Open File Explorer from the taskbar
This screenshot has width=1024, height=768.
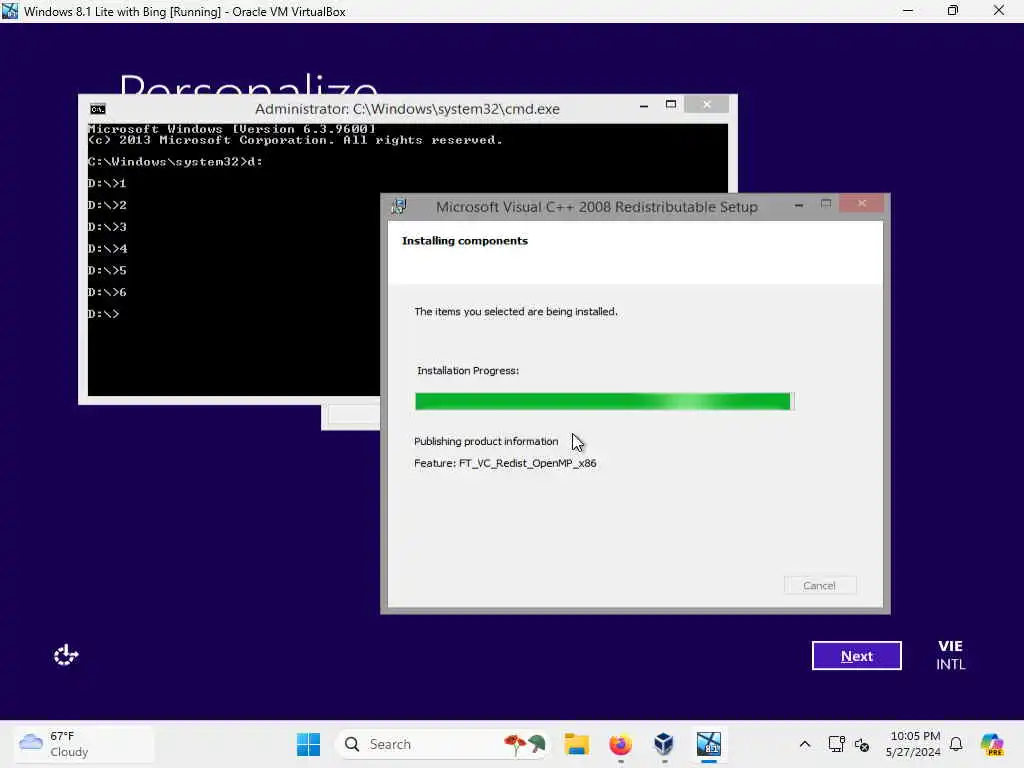(577, 744)
